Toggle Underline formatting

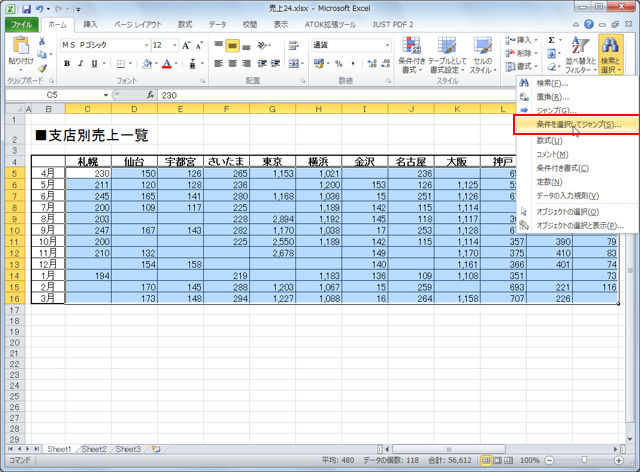pos(94,63)
